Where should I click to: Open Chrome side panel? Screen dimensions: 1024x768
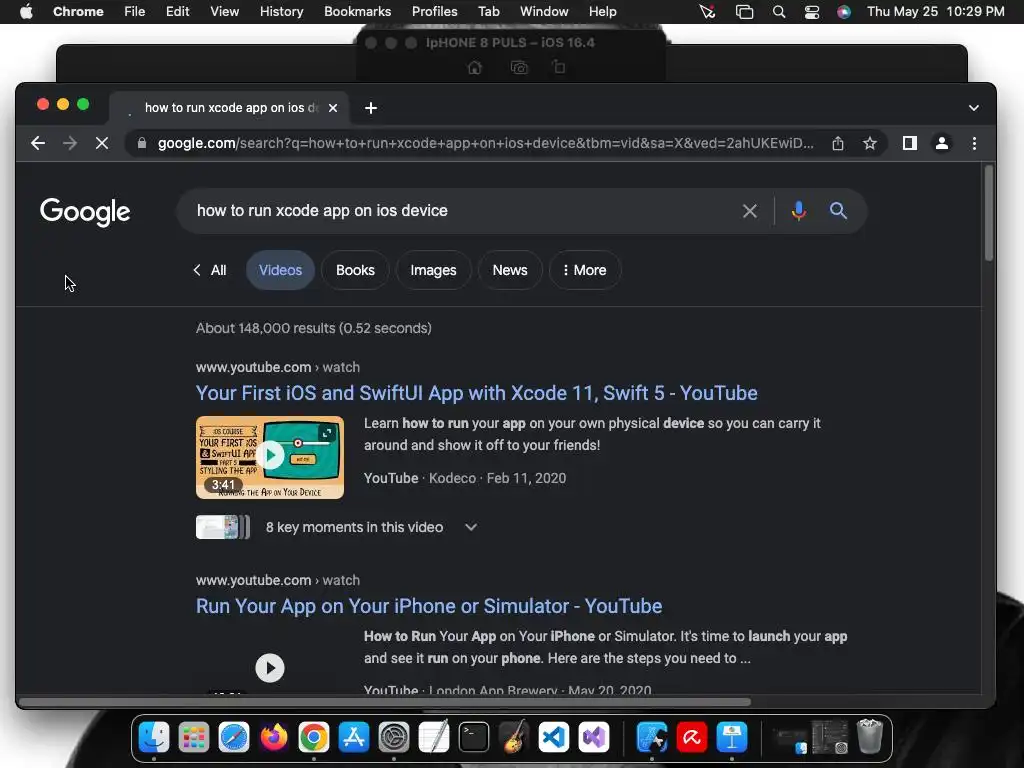pyautogui.click(x=910, y=143)
